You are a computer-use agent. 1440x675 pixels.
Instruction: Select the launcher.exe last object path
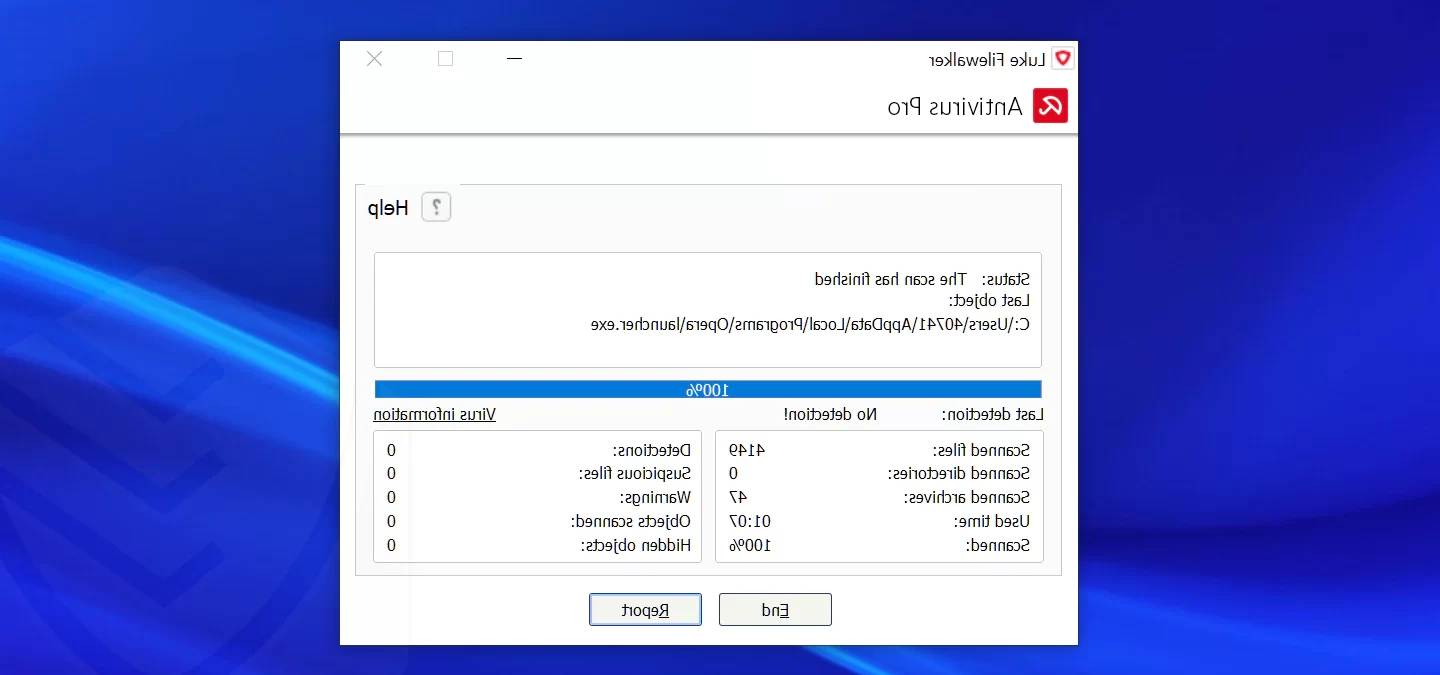812,325
